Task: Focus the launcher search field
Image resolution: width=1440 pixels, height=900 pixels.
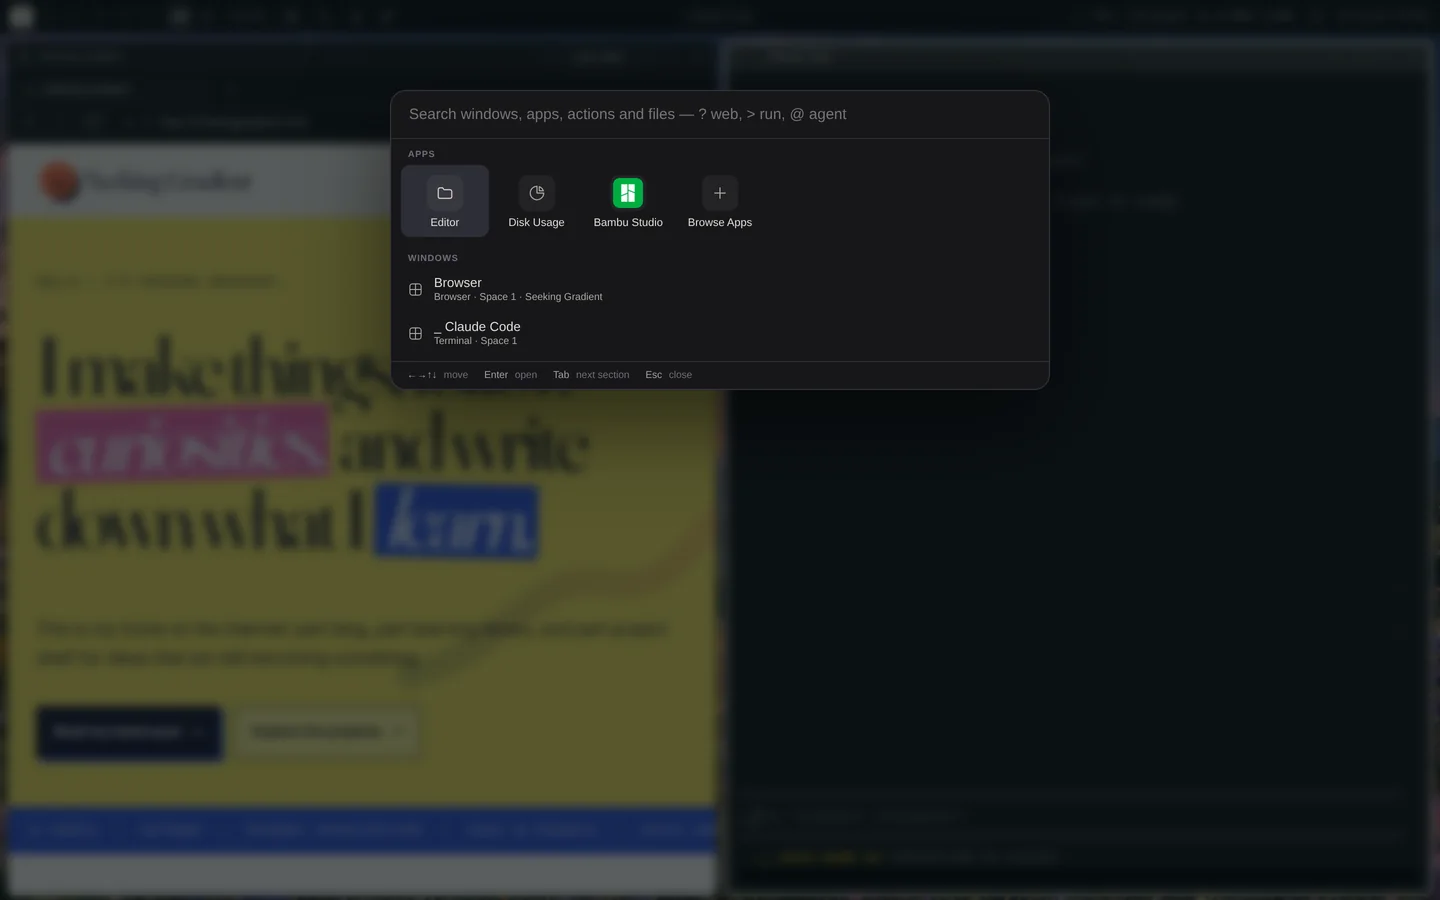Action: [x=720, y=114]
